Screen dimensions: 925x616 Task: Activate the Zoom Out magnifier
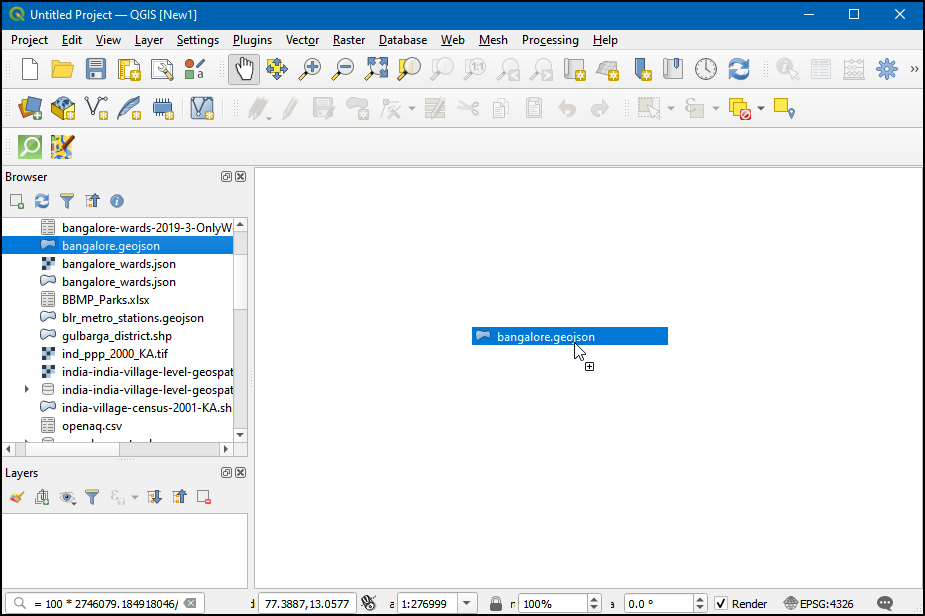click(x=342, y=69)
